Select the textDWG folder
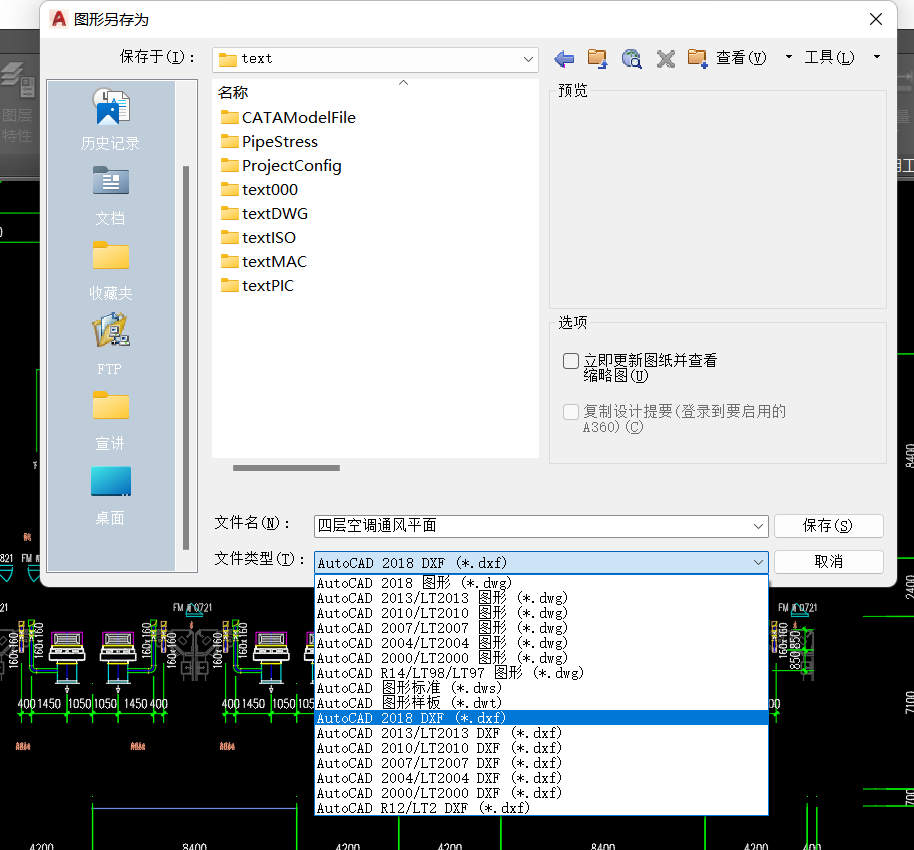The height and width of the screenshot is (850, 914). click(265, 213)
